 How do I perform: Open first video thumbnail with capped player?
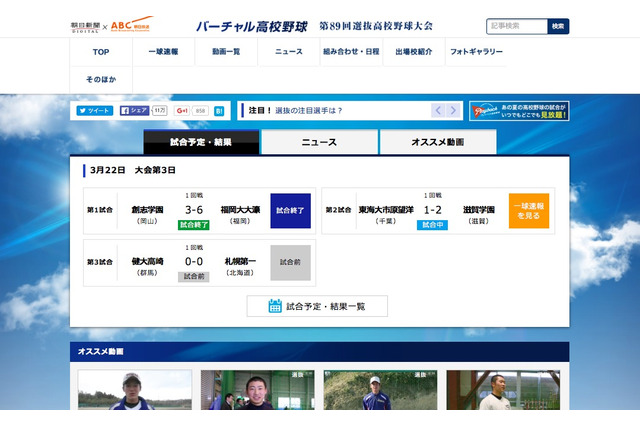point(135,390)
